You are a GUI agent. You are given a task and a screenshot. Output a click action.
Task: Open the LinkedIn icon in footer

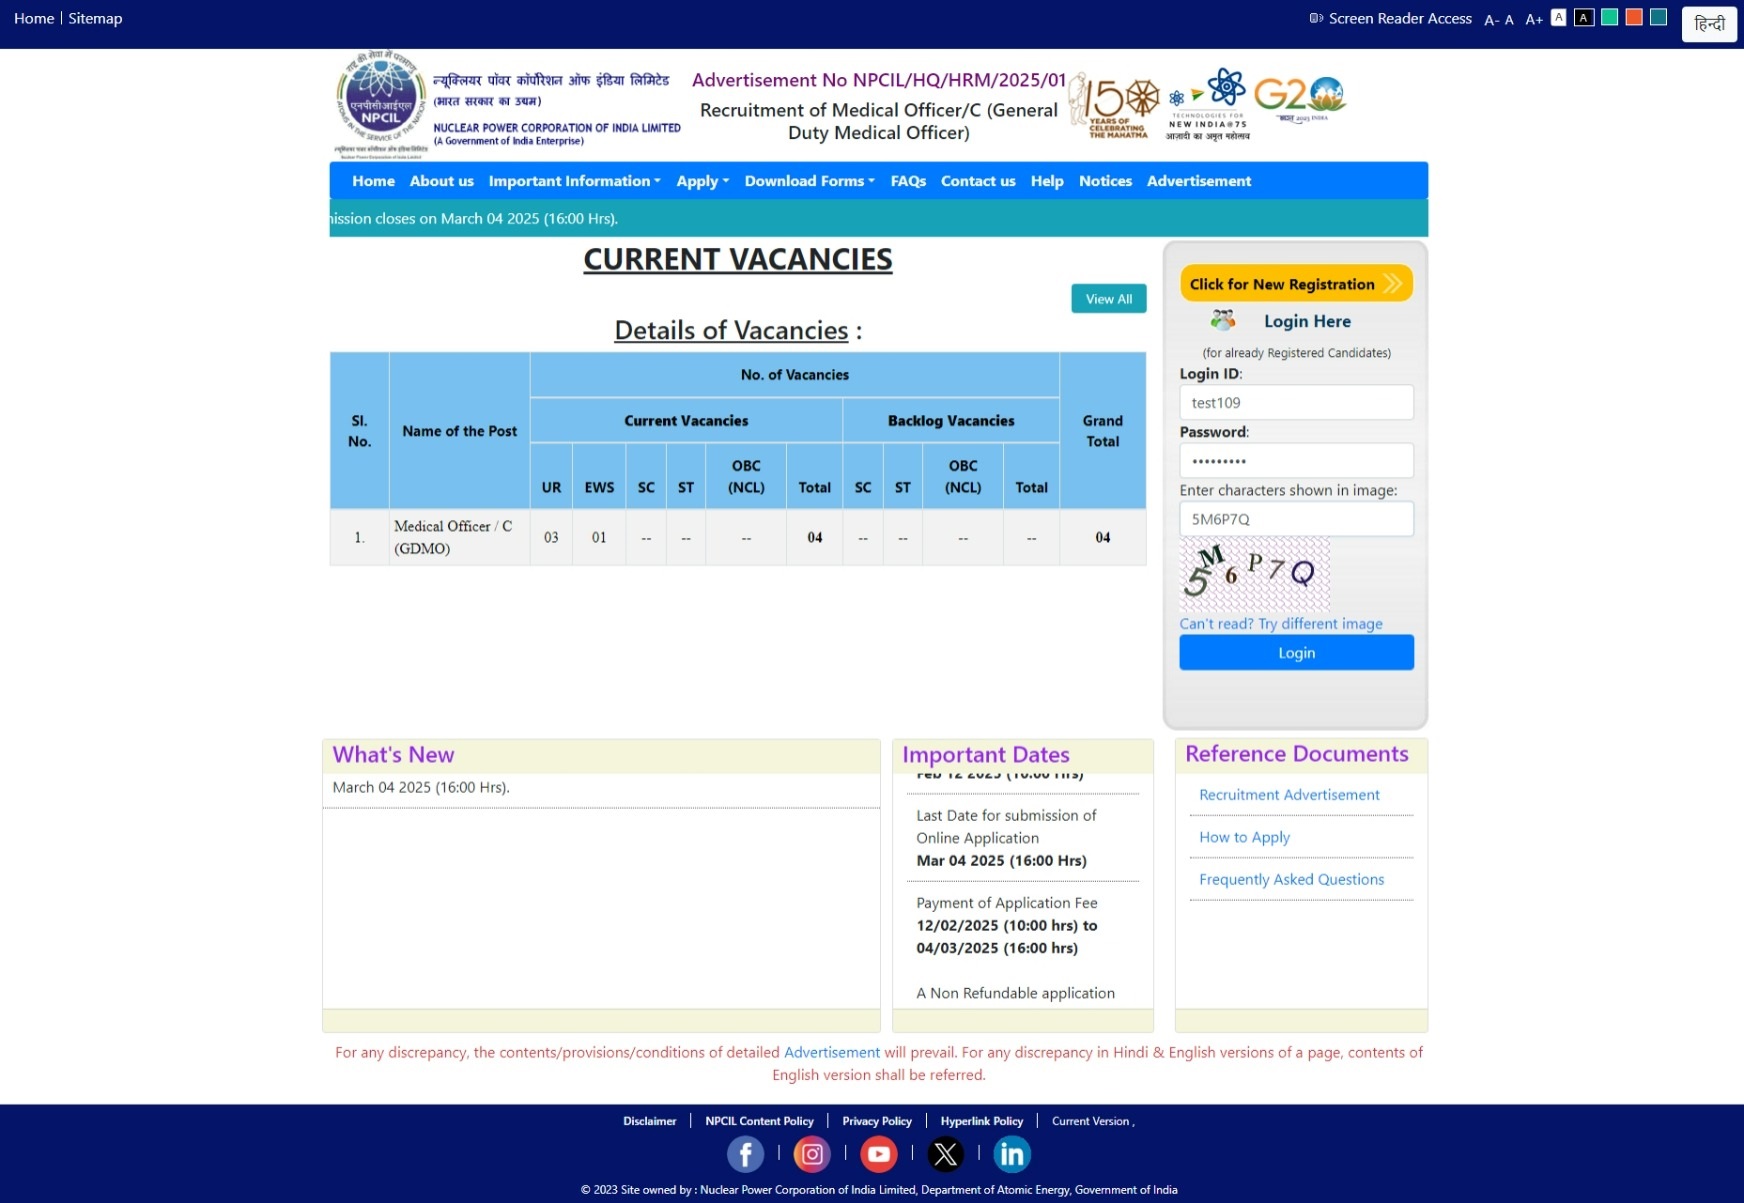pyautogui.click(x=1012, y=1154)
